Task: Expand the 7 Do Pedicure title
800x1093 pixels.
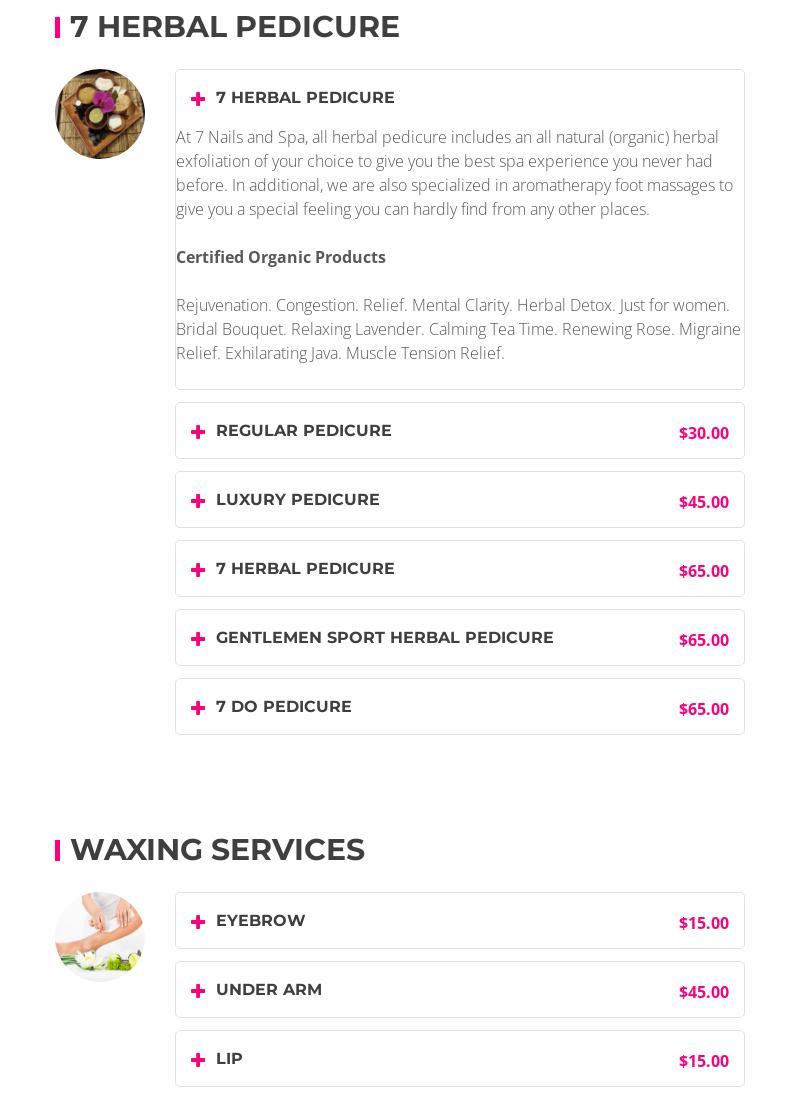Action: point(283,707)
